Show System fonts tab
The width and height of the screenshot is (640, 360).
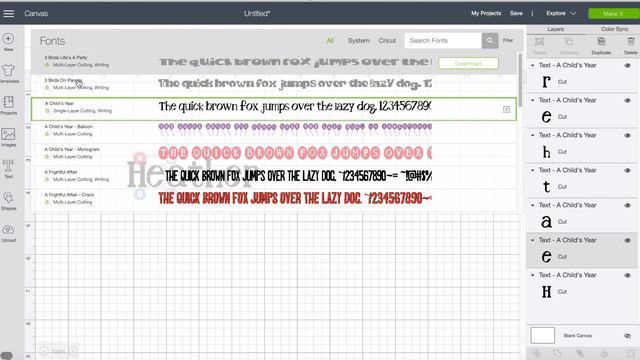pos(358,40)
